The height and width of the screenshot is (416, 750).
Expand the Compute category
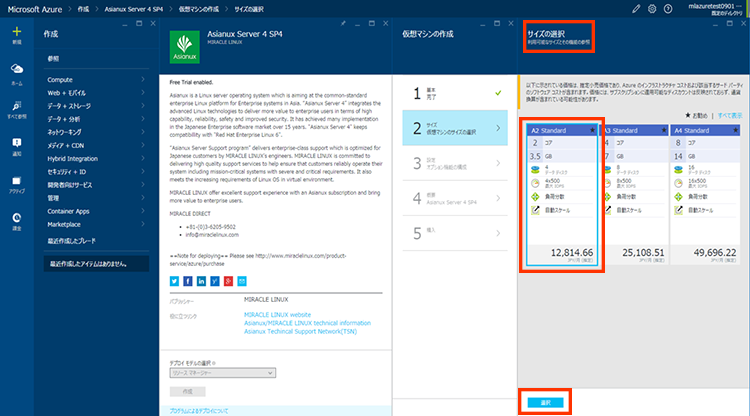(x=96, y=80)
